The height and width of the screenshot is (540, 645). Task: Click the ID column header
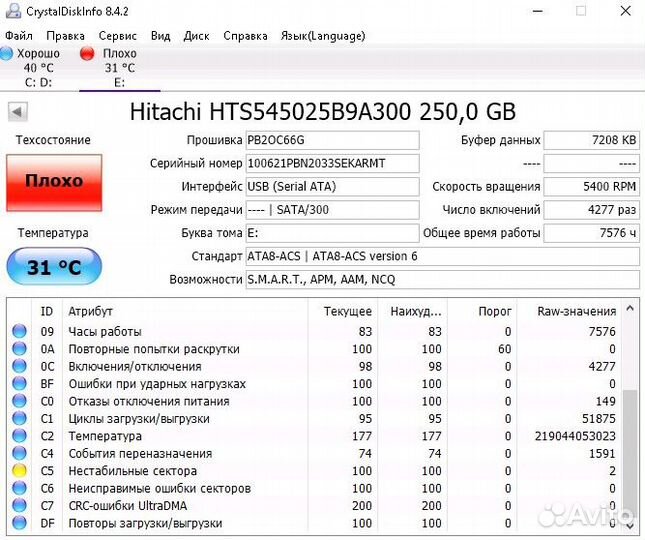47,311
